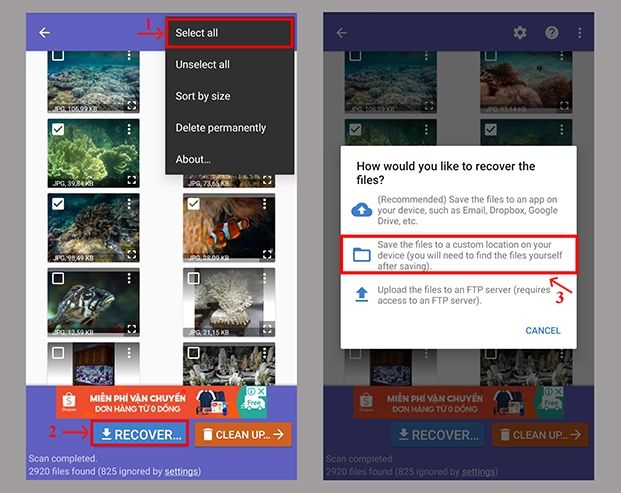Choose Select all from the menu
Image resolution: width=621 pixels, height=493 pixels.
[x=230, y=33]
